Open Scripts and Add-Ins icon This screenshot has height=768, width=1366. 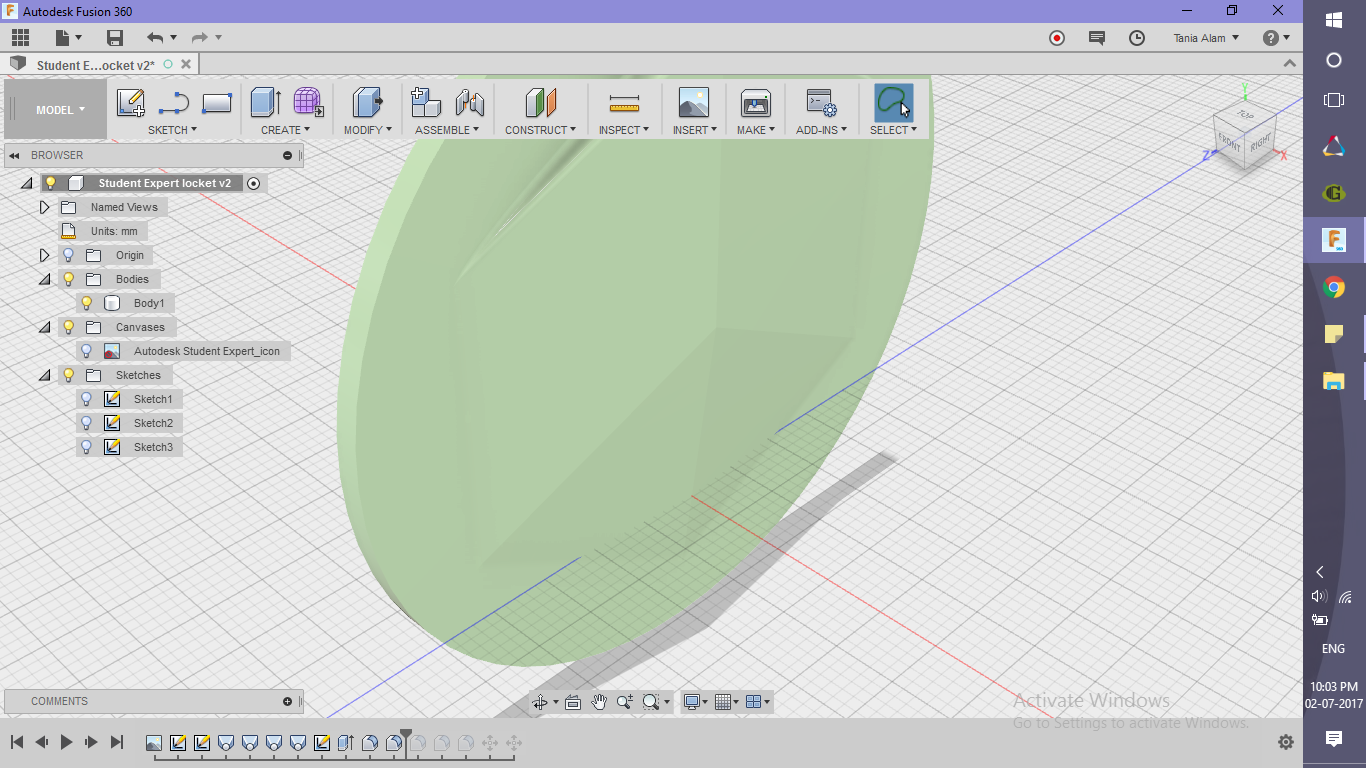[x=821, y=104]
